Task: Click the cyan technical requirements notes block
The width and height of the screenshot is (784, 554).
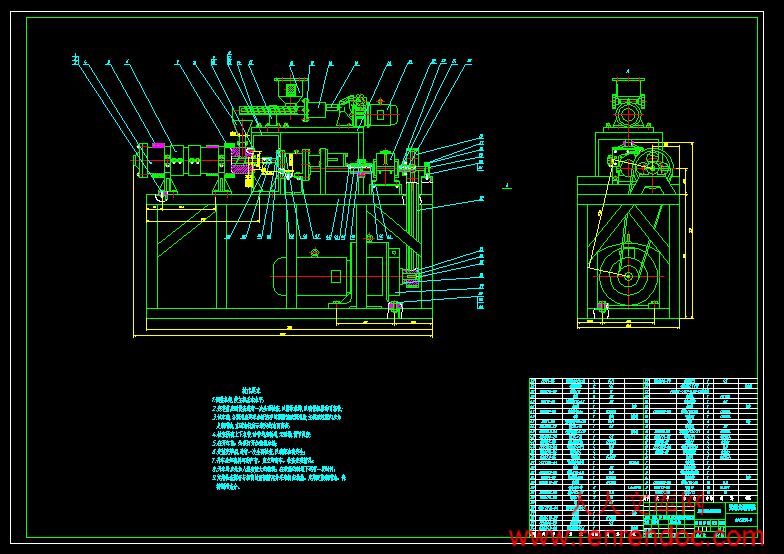Action: [279, 438]
